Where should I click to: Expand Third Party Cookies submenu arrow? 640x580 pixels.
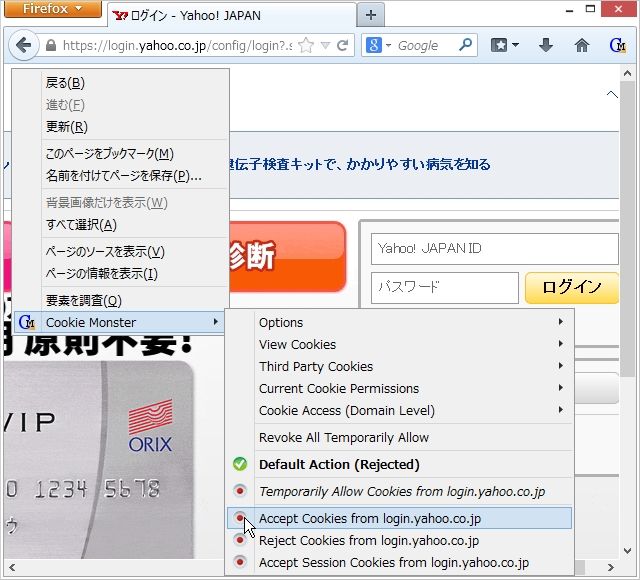[x=561, y=366]
